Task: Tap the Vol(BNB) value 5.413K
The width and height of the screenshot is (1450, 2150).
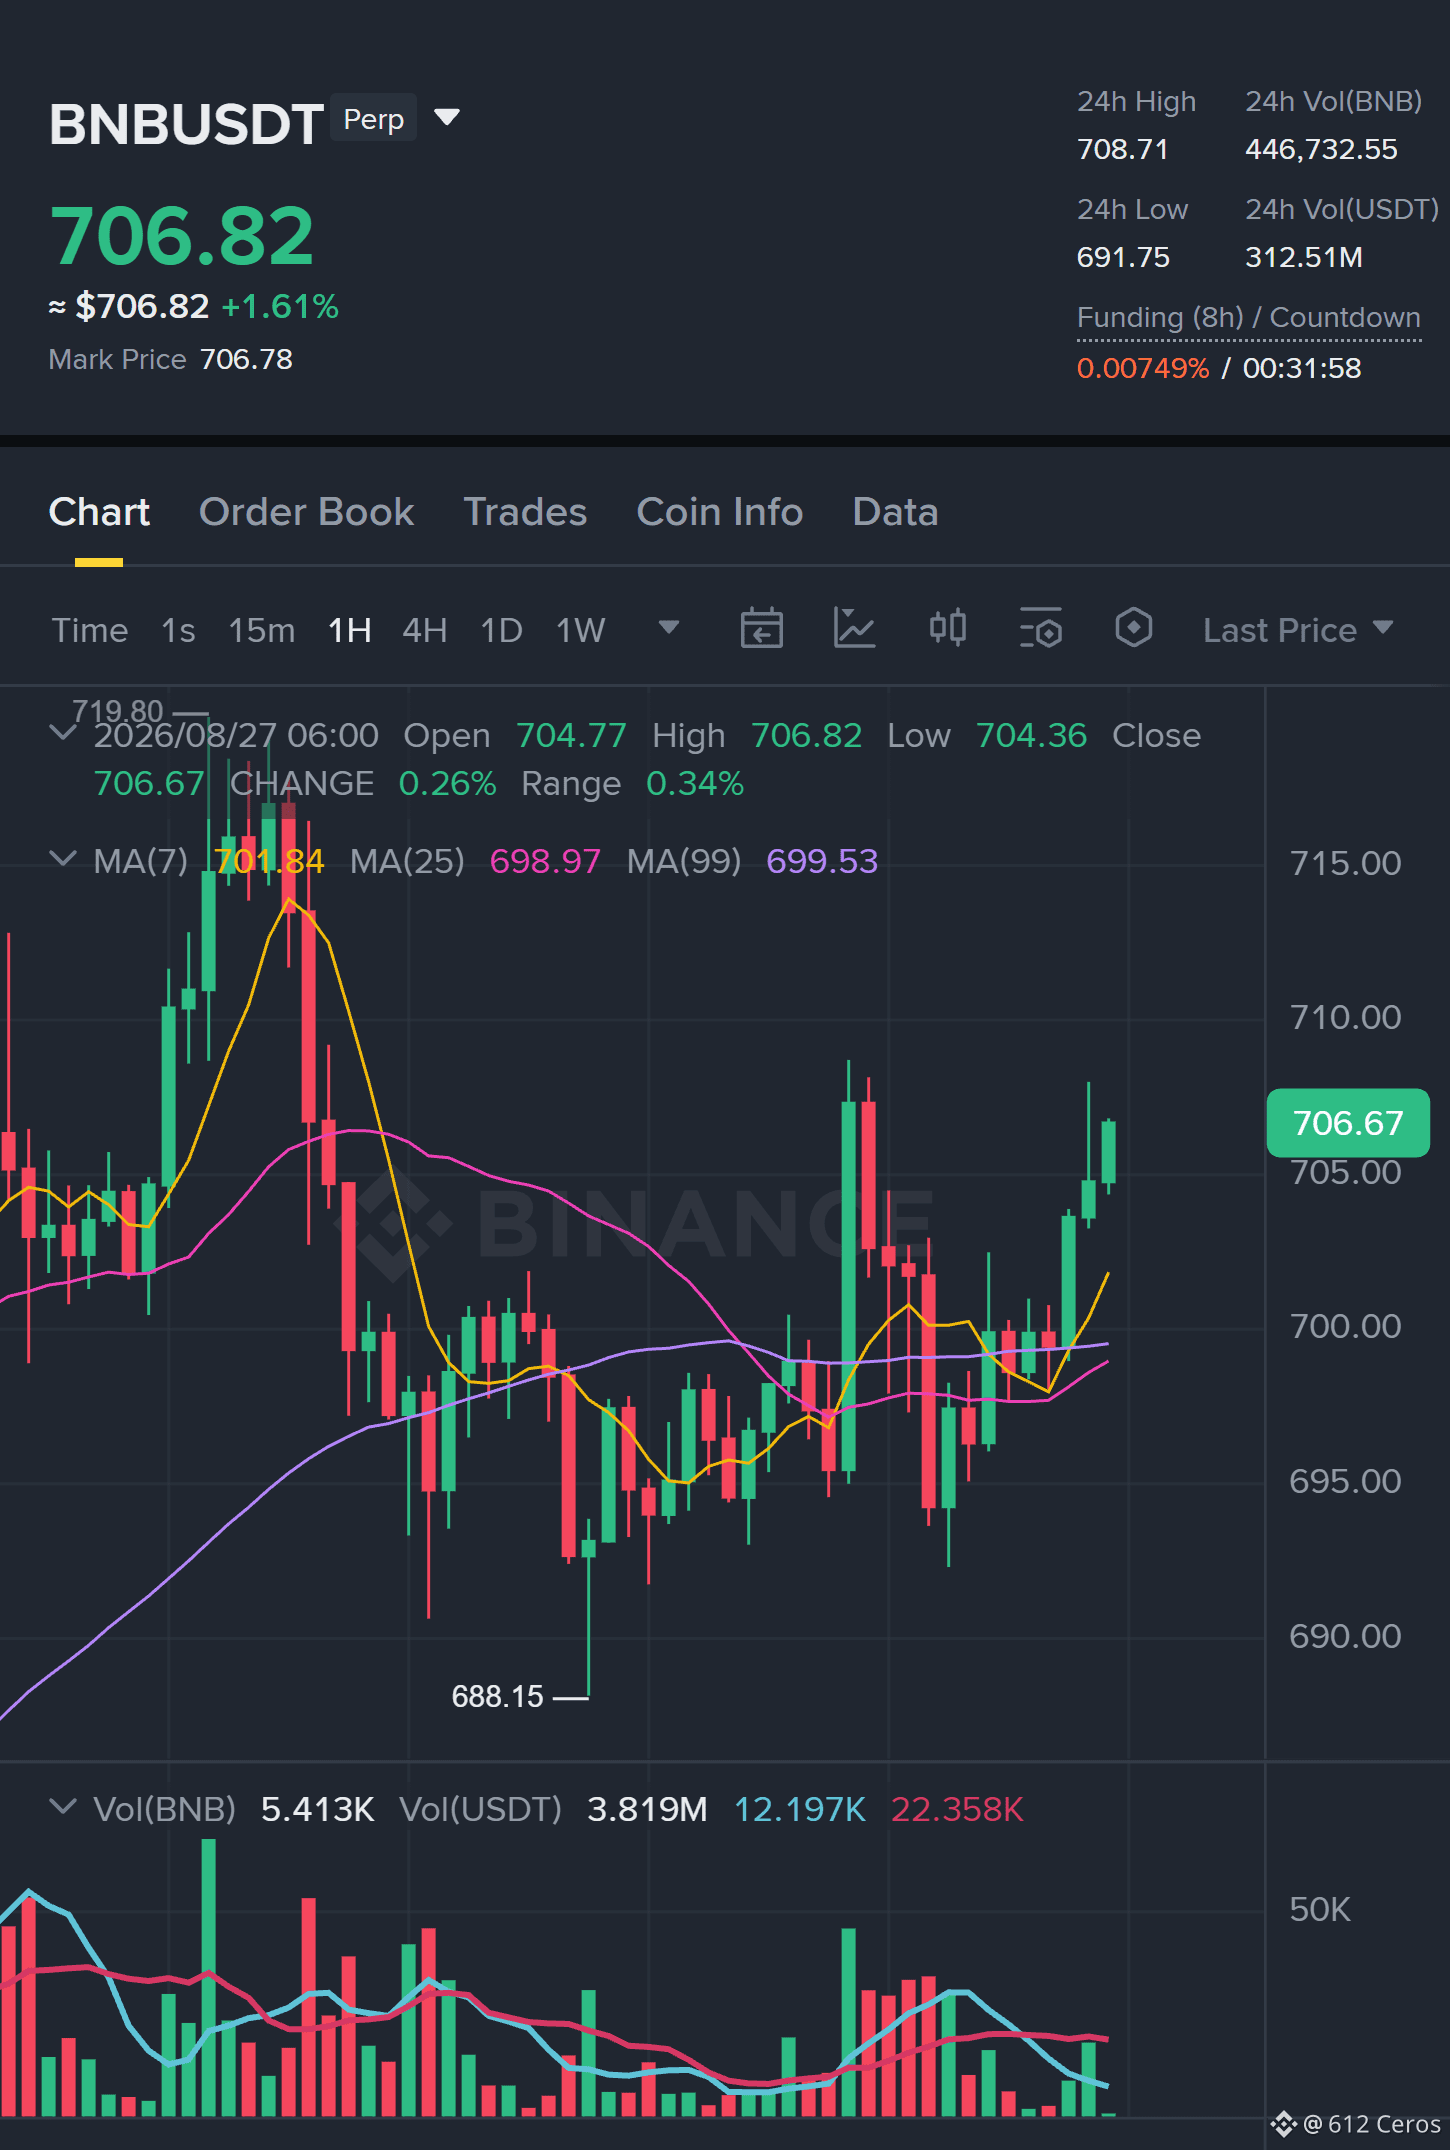Action: tap(317, 1809)
